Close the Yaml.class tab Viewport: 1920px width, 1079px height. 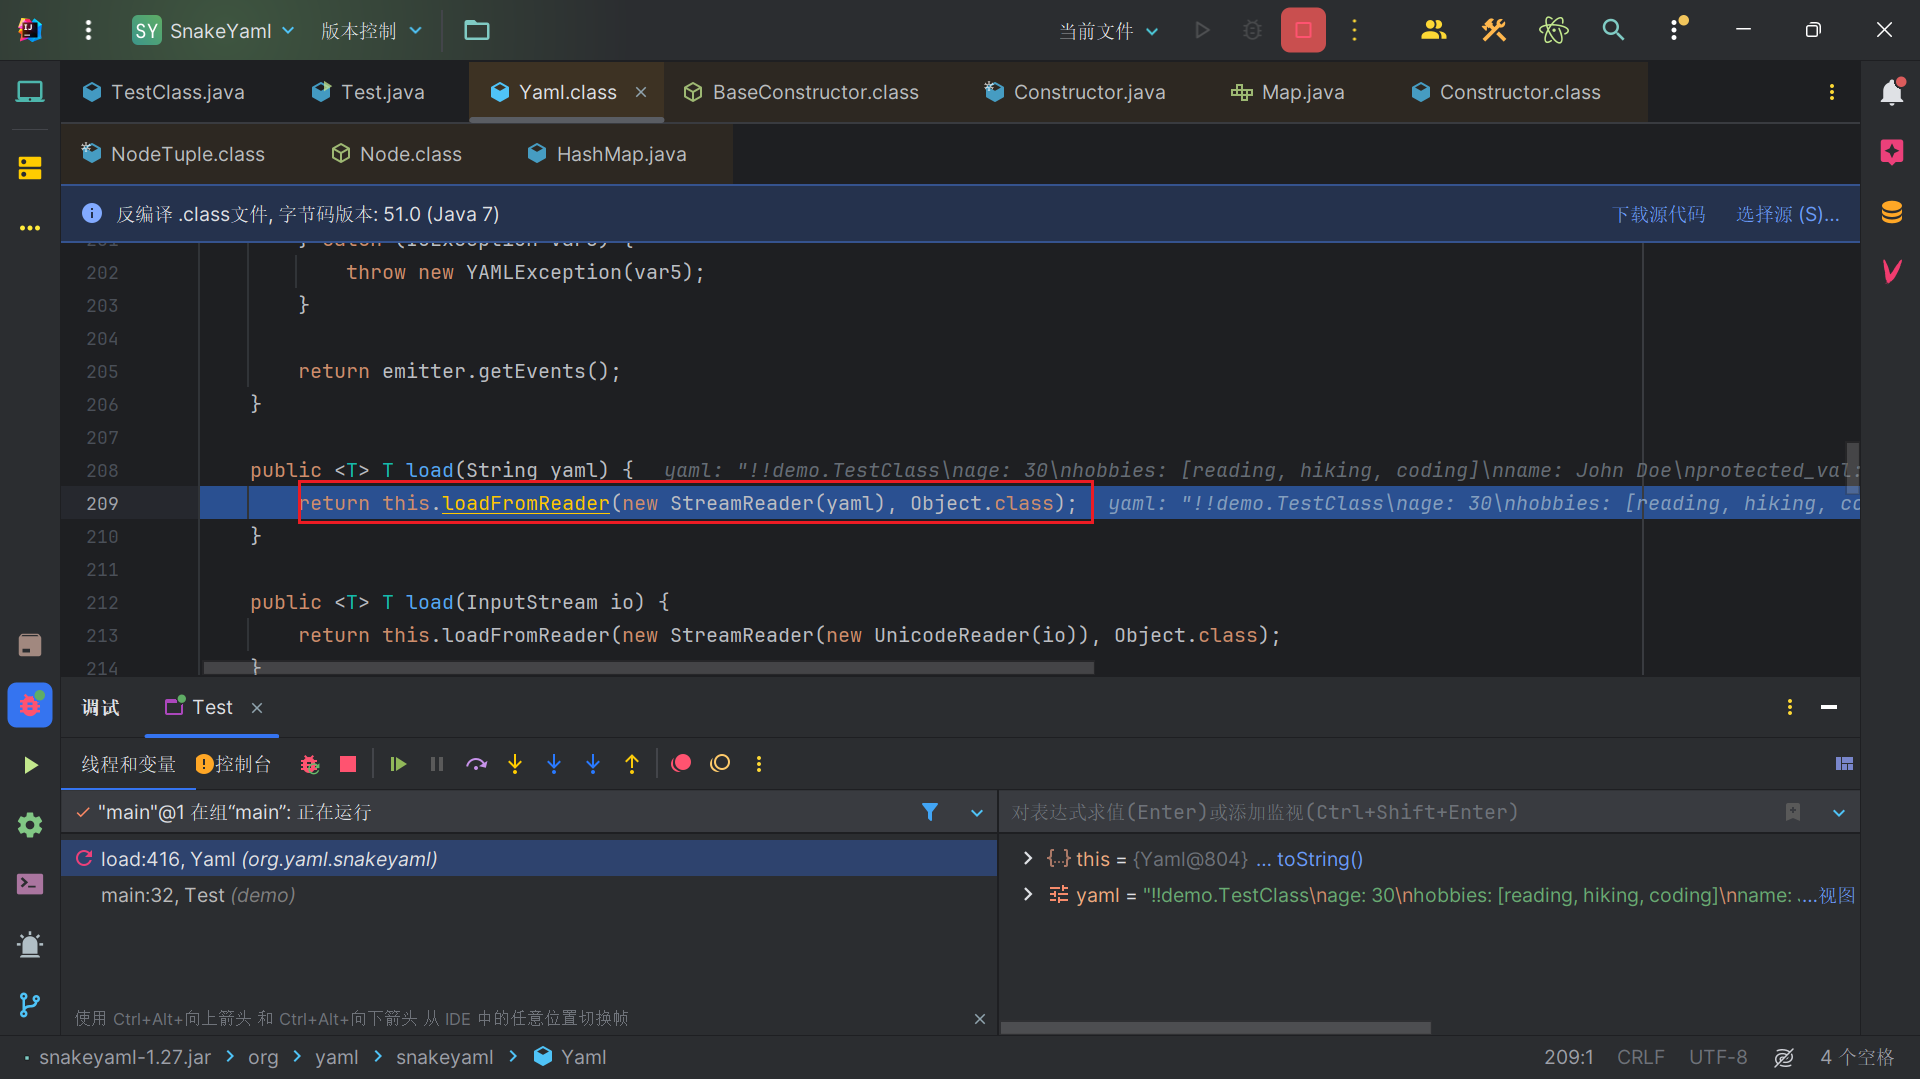tap(641, 92)
